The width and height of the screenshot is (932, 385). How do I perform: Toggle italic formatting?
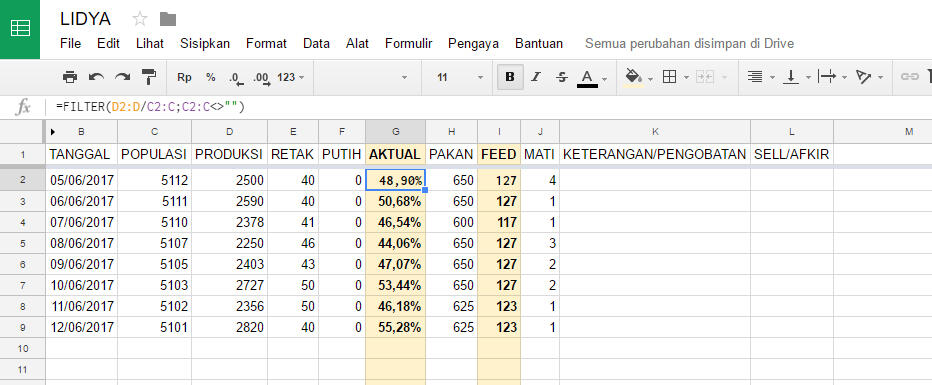(536, 77)
